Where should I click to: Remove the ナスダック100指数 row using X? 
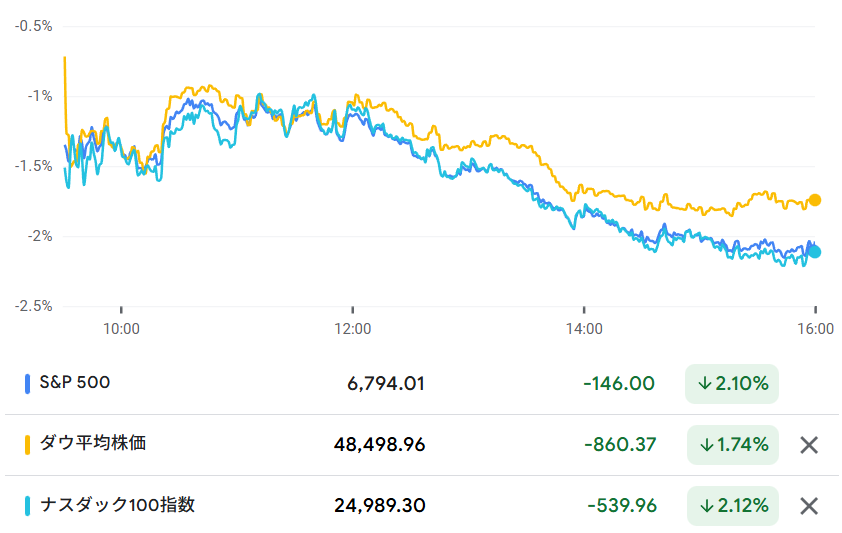[809, 506]
